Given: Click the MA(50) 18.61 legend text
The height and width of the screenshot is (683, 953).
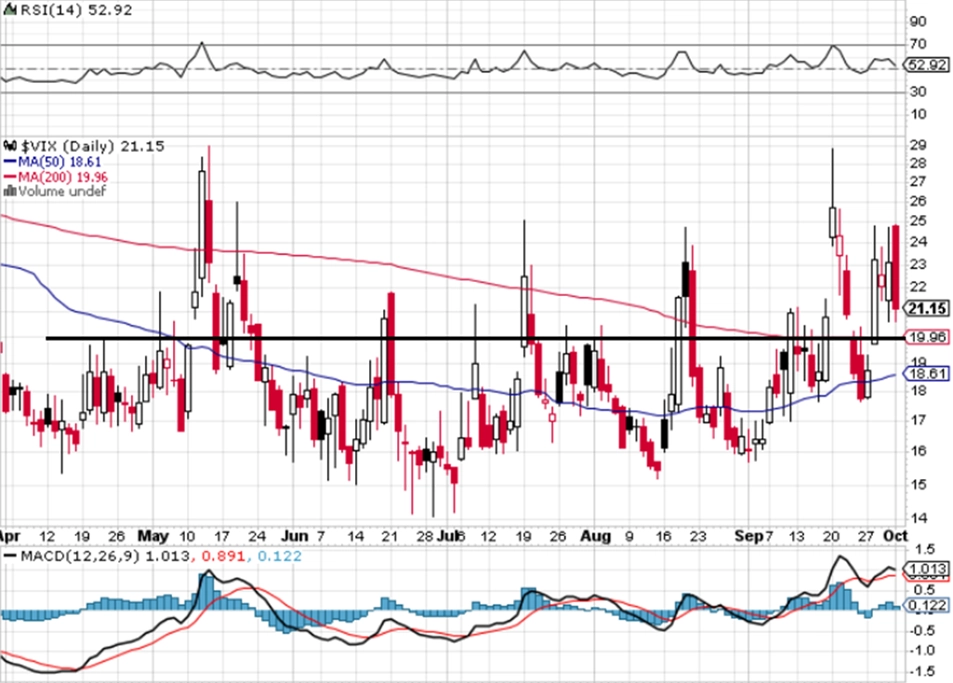Looking at the screenshot, I should 60,162.
